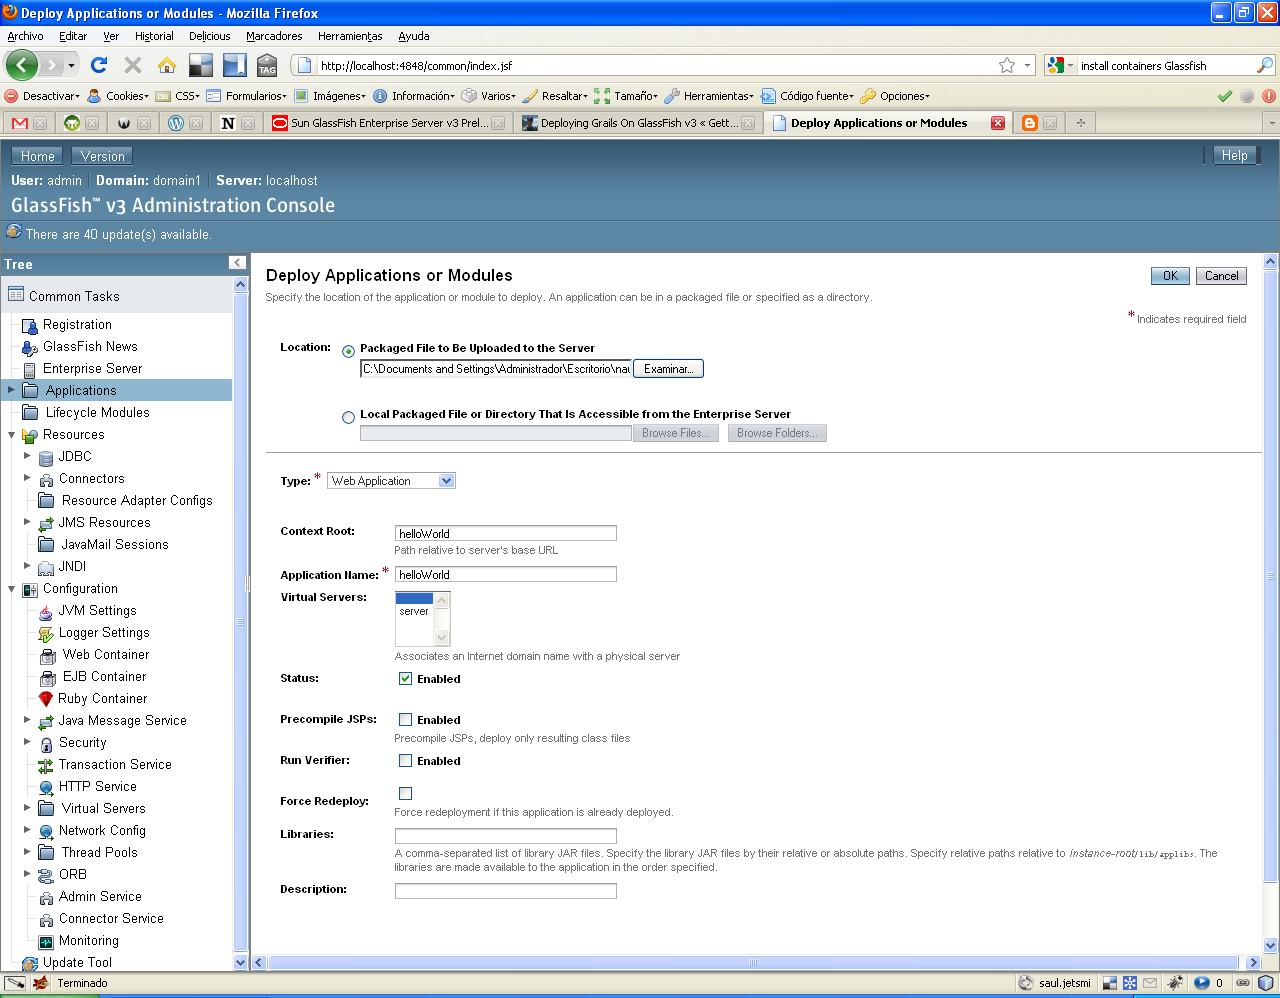Collapse the Configuration tree node

11,588
